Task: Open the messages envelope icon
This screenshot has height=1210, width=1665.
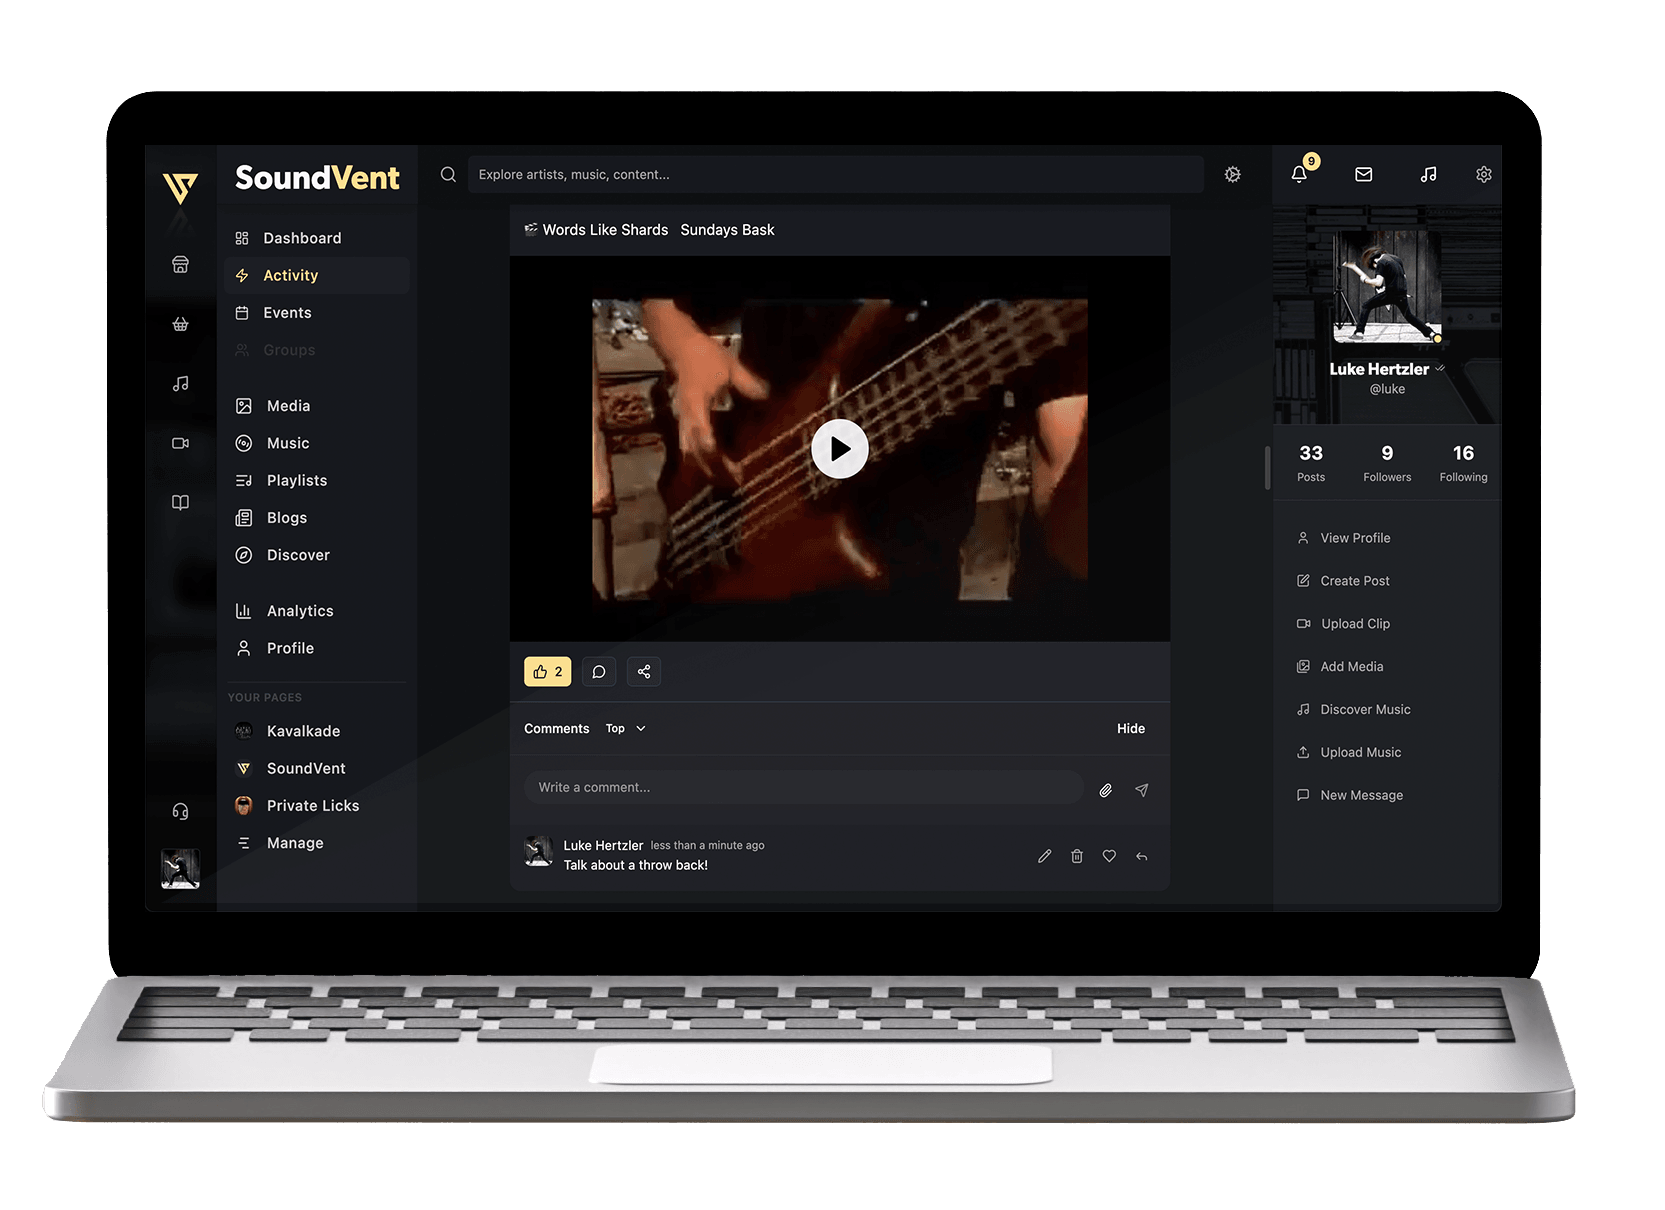Action: click(1363, 174)
